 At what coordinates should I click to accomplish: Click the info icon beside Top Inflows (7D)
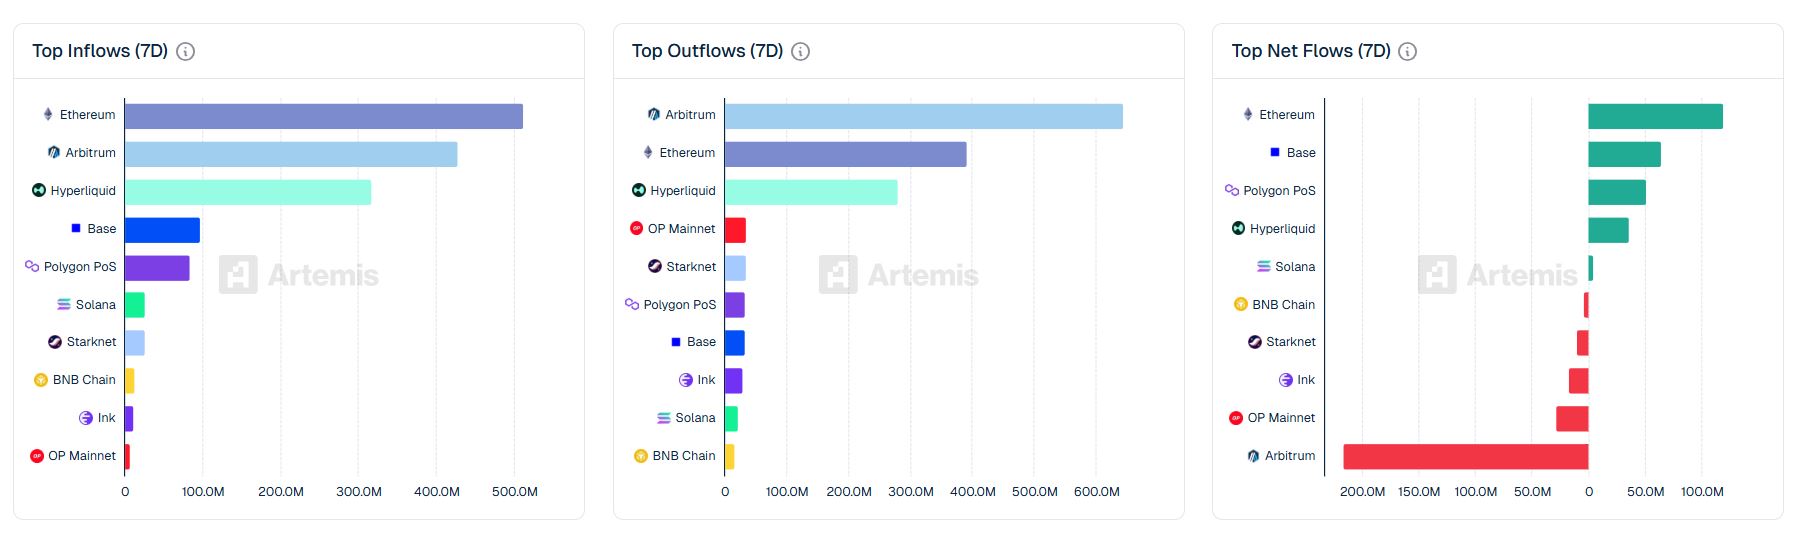click(185, 51)
